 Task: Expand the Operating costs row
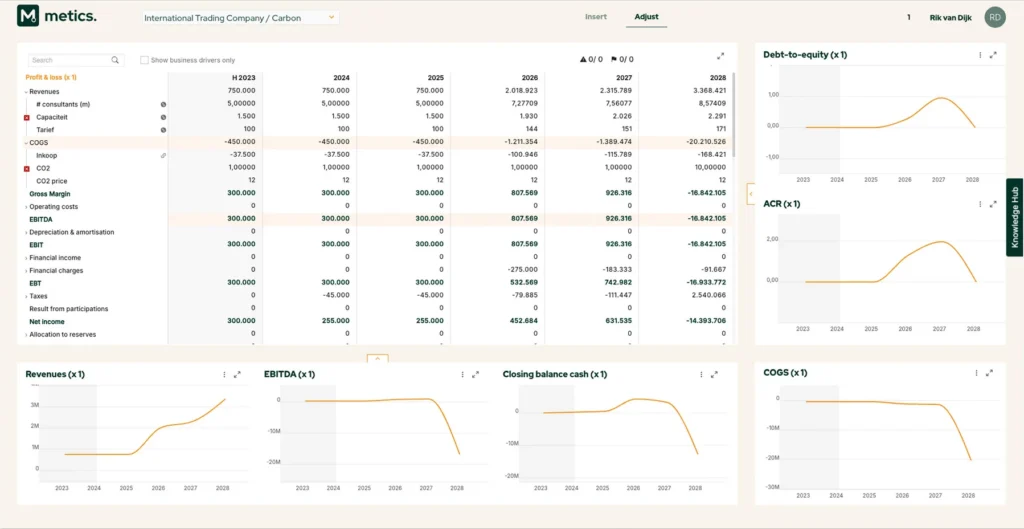pyautogui.click(x=26, y=207)
